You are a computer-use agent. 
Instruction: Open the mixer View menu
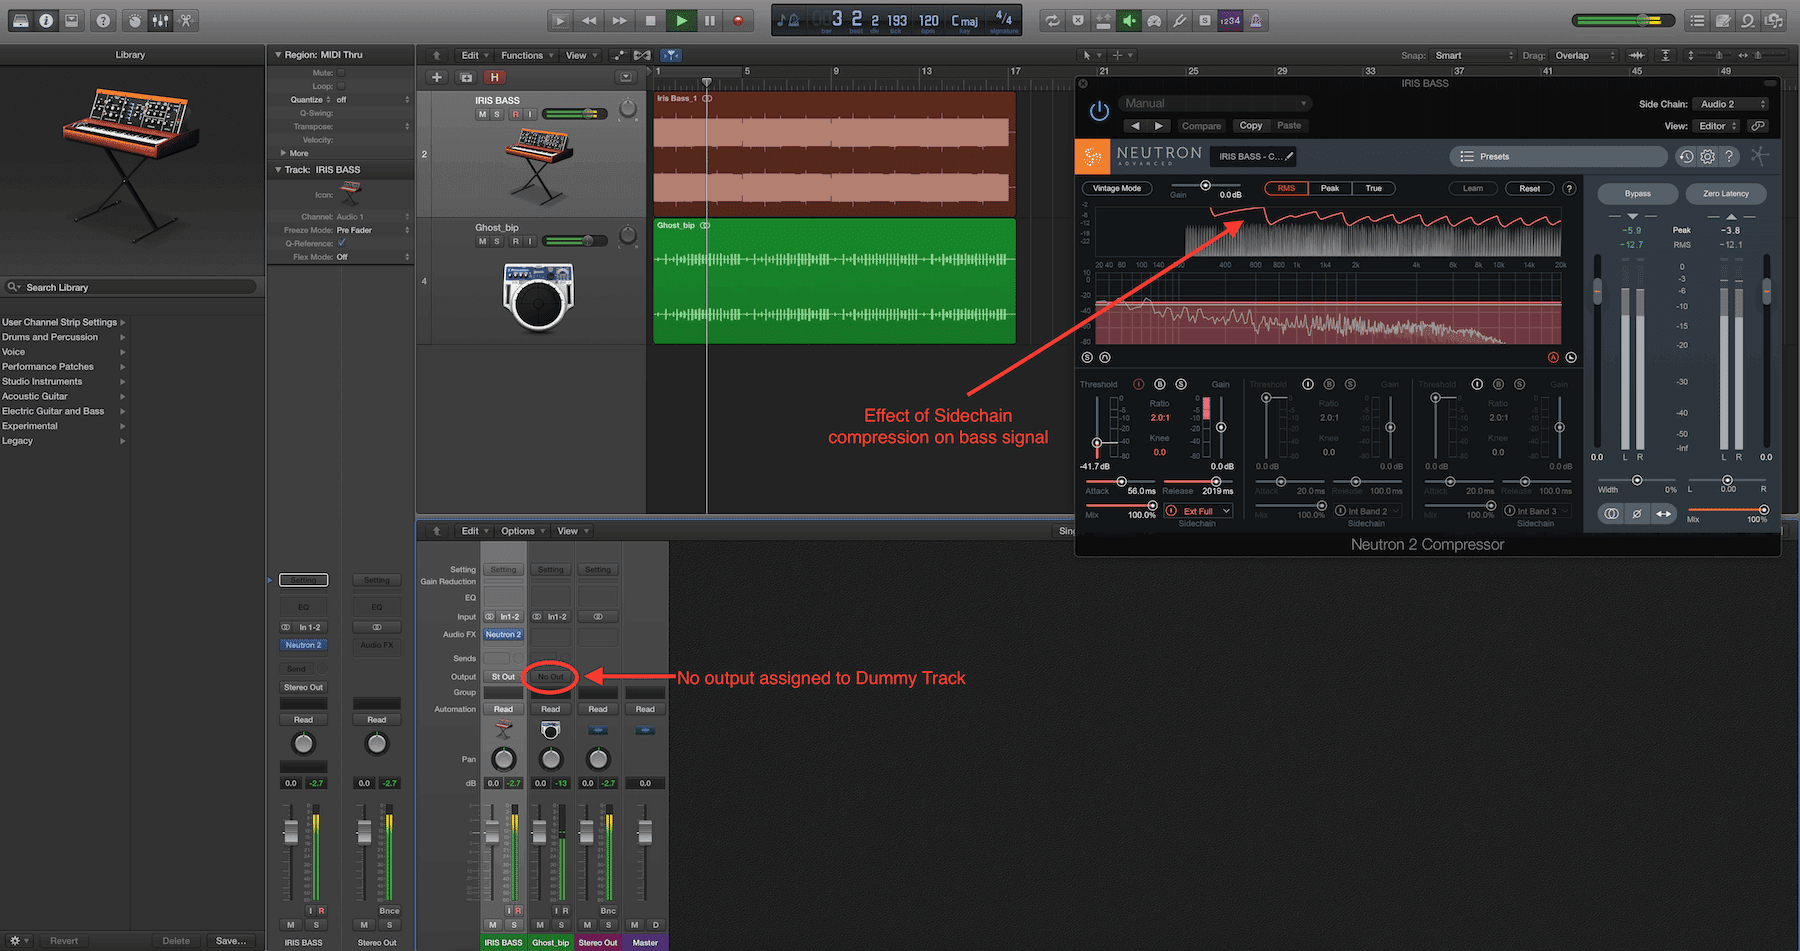(x=572, y=531)
